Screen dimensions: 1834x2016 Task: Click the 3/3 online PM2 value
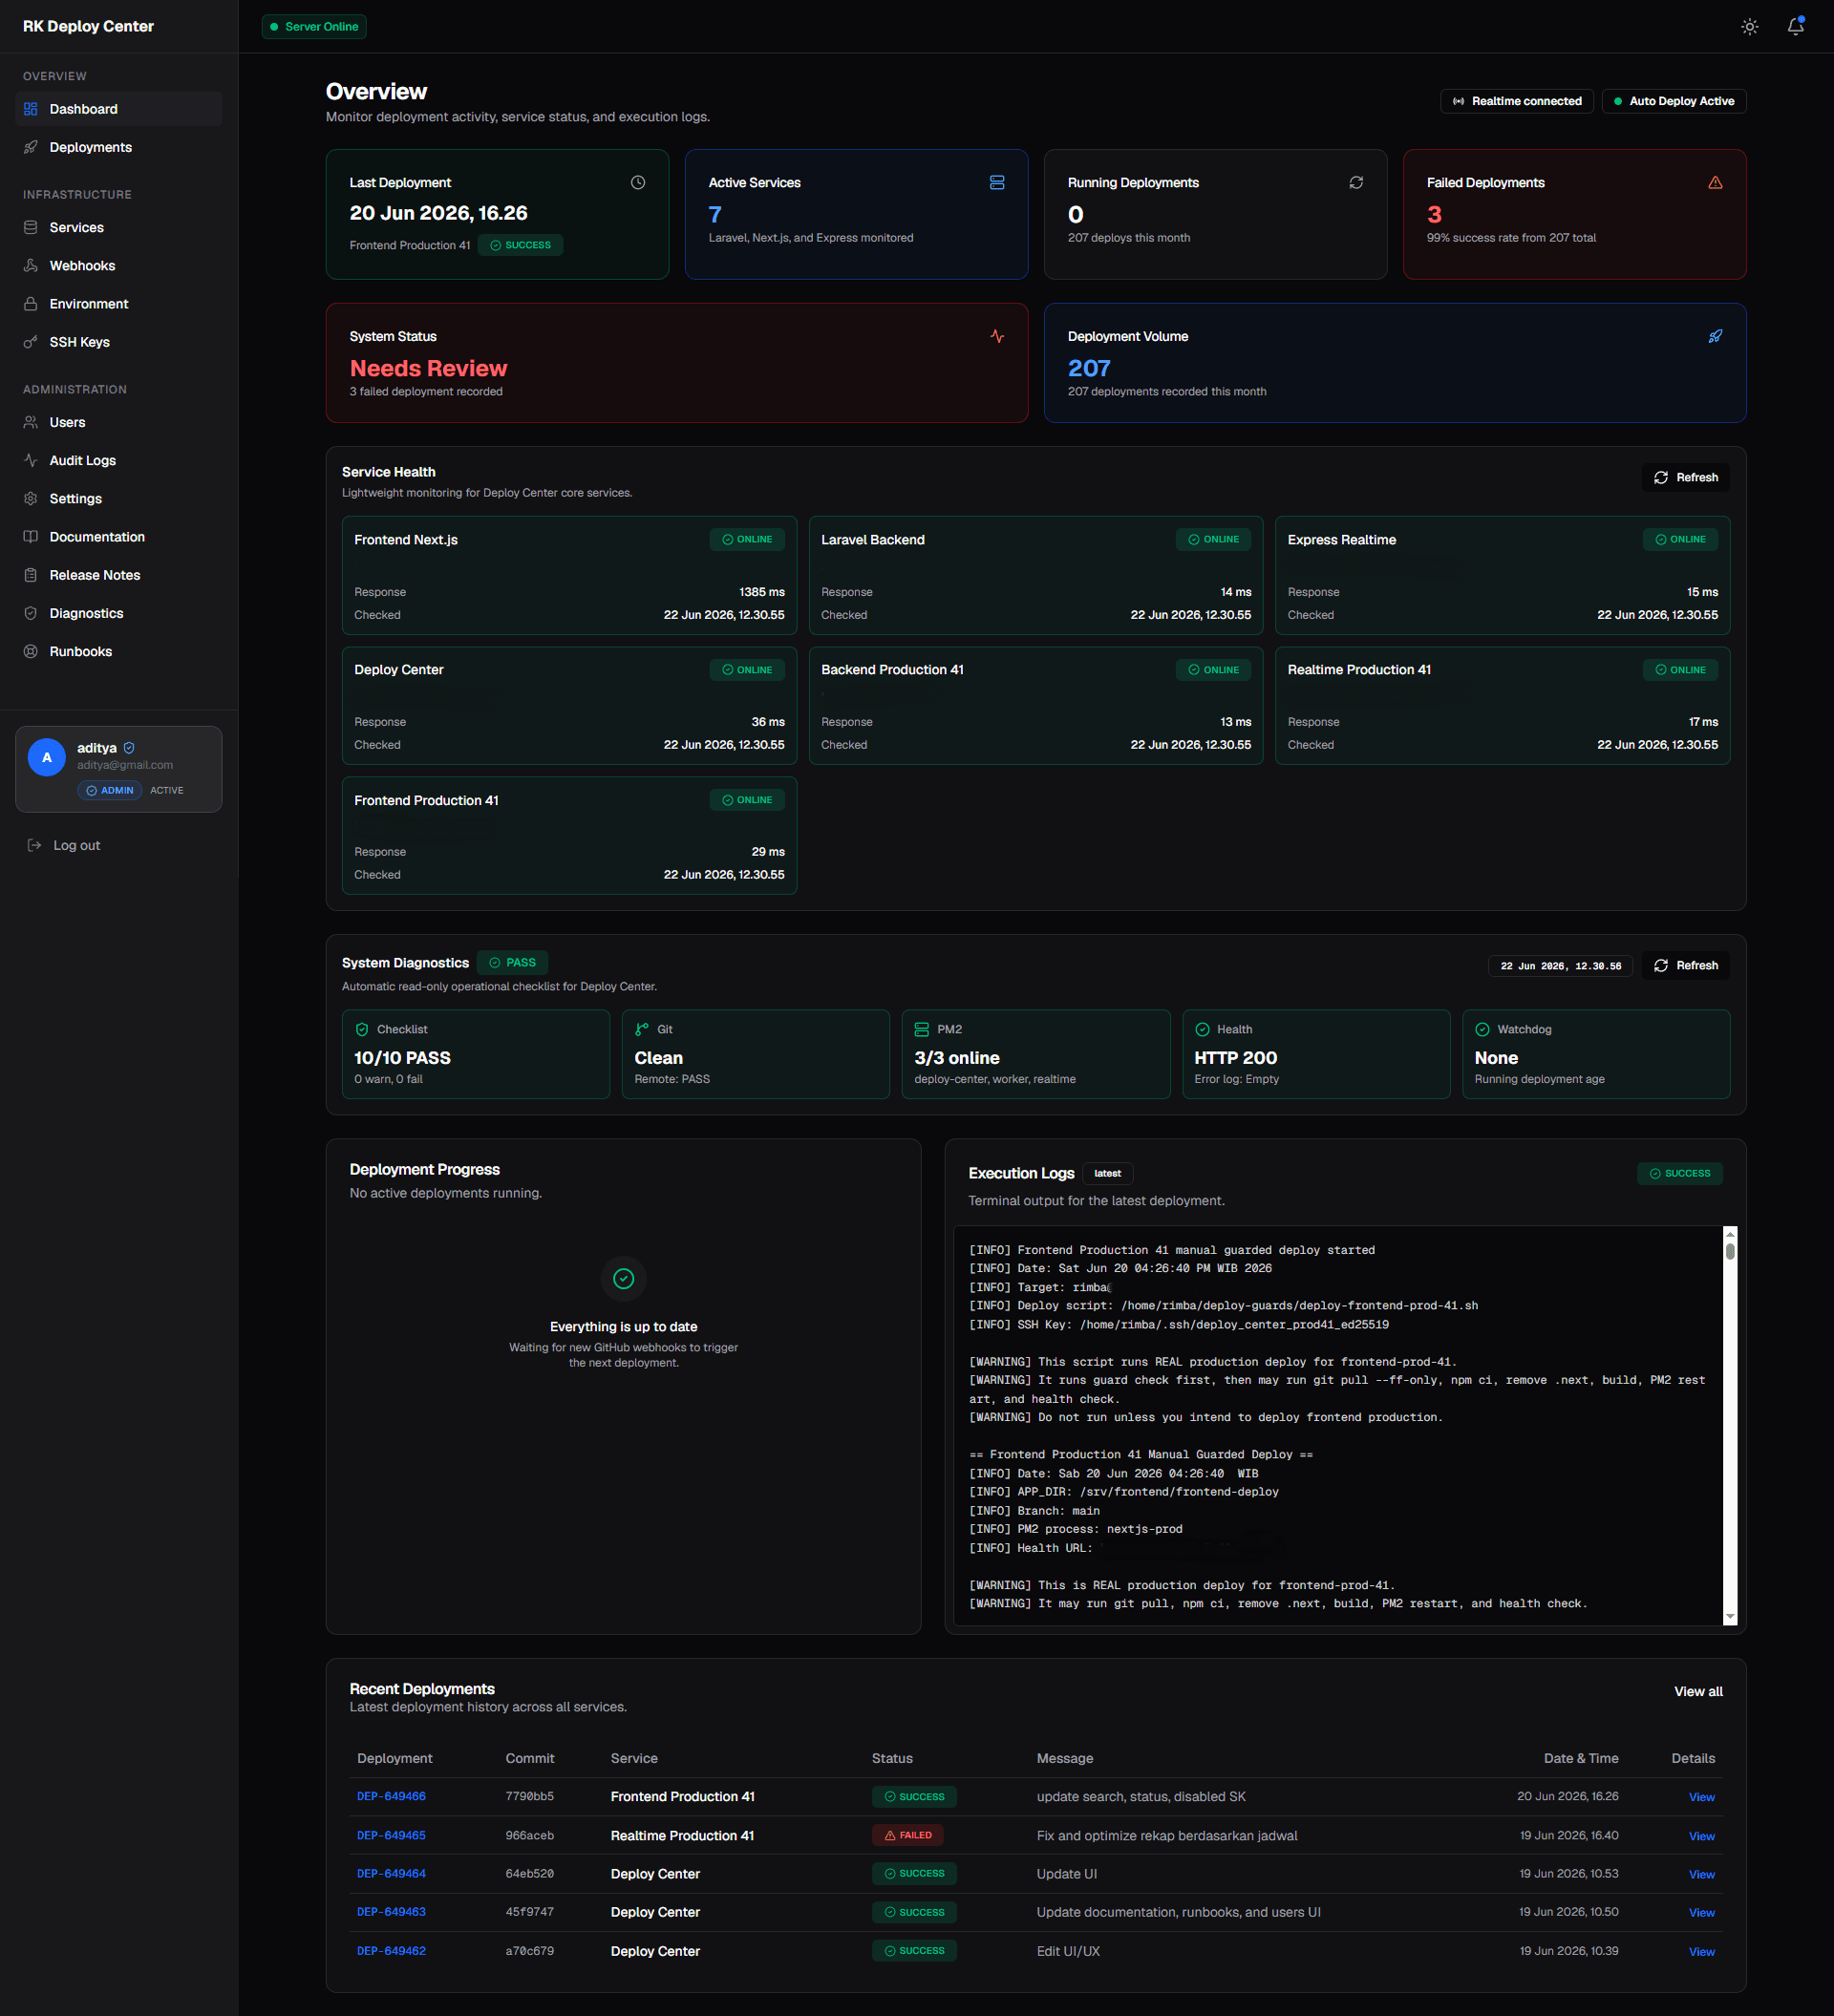pos(956,1057)
